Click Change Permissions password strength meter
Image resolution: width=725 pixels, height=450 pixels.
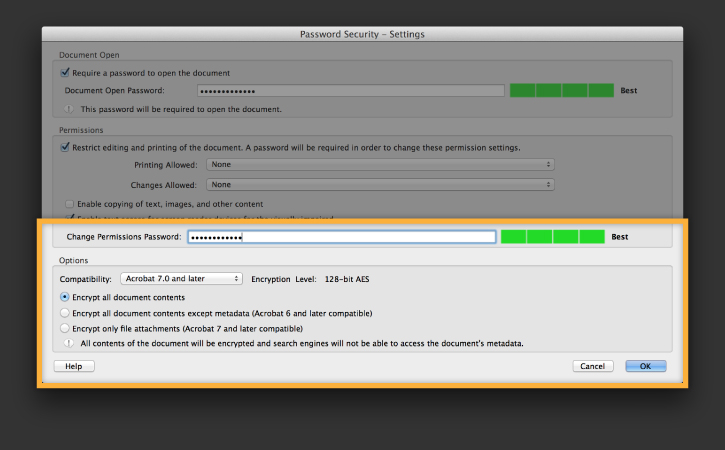[x=553, y=236]
